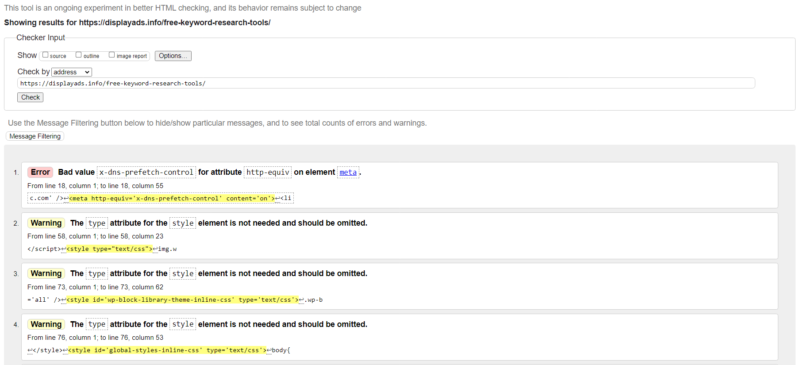
Task: Tick the outline checkbox
Action: click(x=79, y=55)
